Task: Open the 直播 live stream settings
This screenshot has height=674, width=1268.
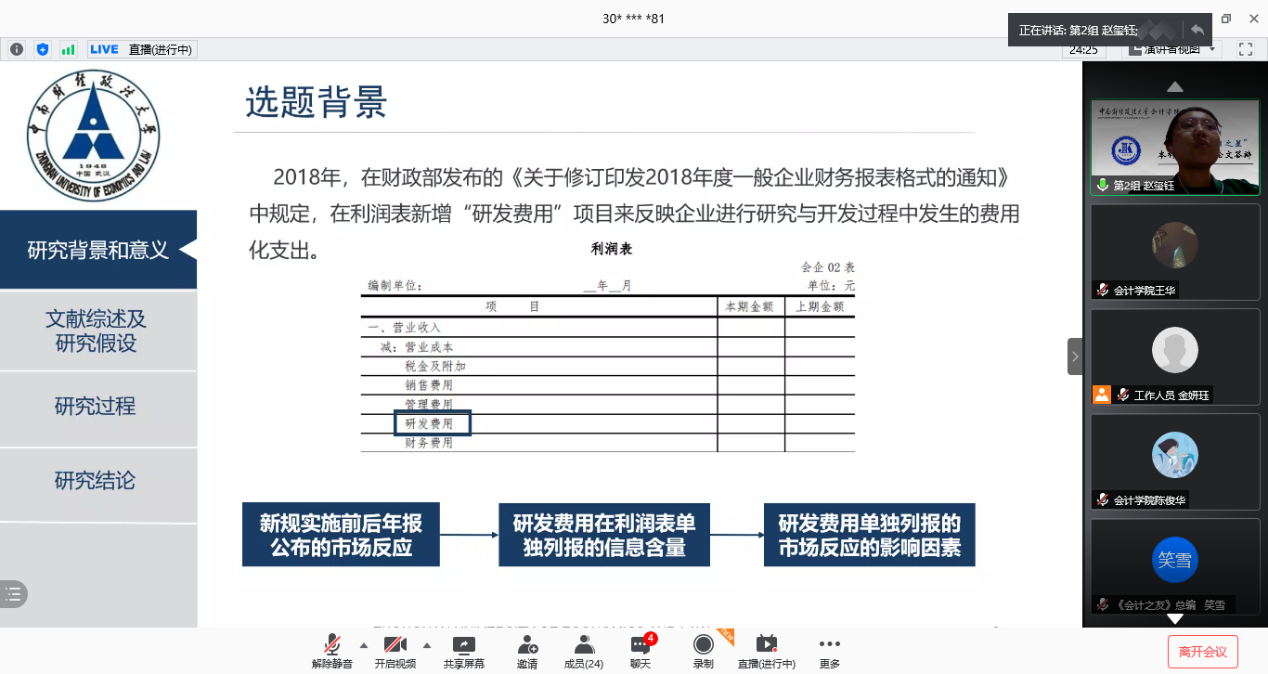Action: point(766,651)
